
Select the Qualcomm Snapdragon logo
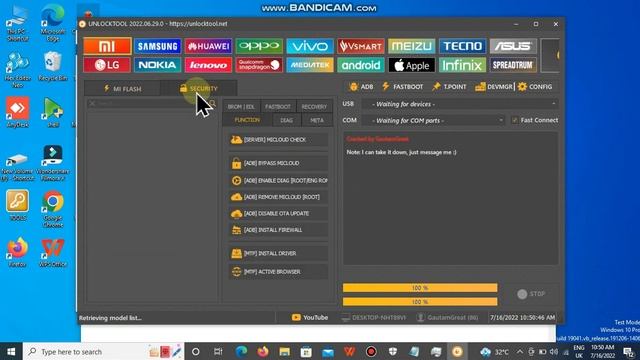click(x=259, y=65)
